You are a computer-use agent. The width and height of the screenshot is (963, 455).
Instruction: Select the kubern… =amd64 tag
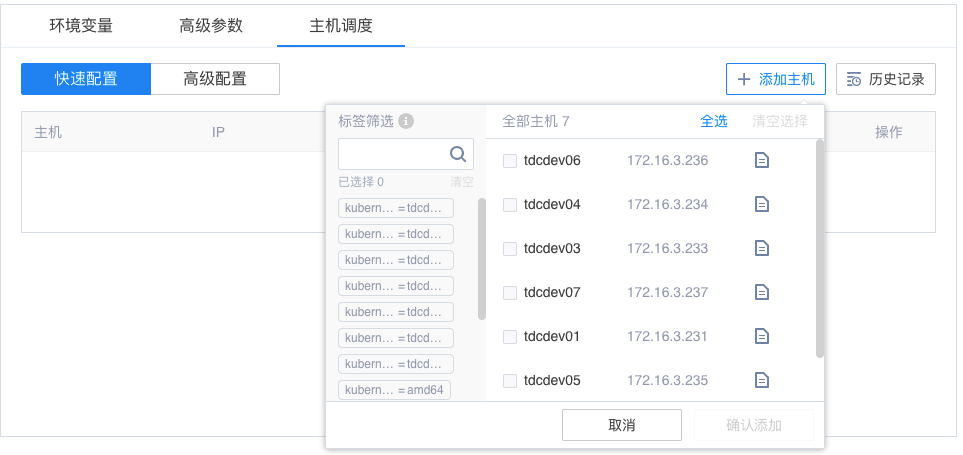pos(394,390)
